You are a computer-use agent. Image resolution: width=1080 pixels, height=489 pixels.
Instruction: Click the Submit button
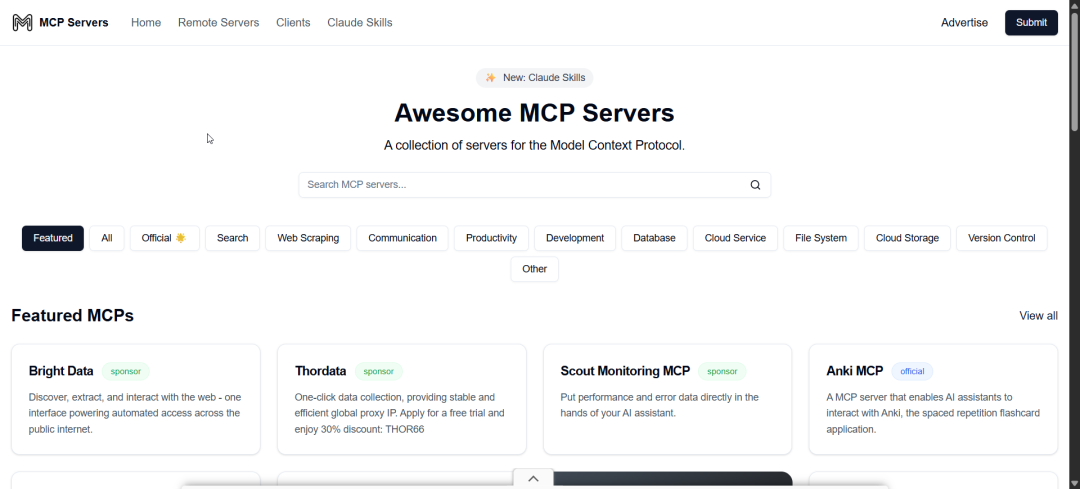(x=1031, y=23)
